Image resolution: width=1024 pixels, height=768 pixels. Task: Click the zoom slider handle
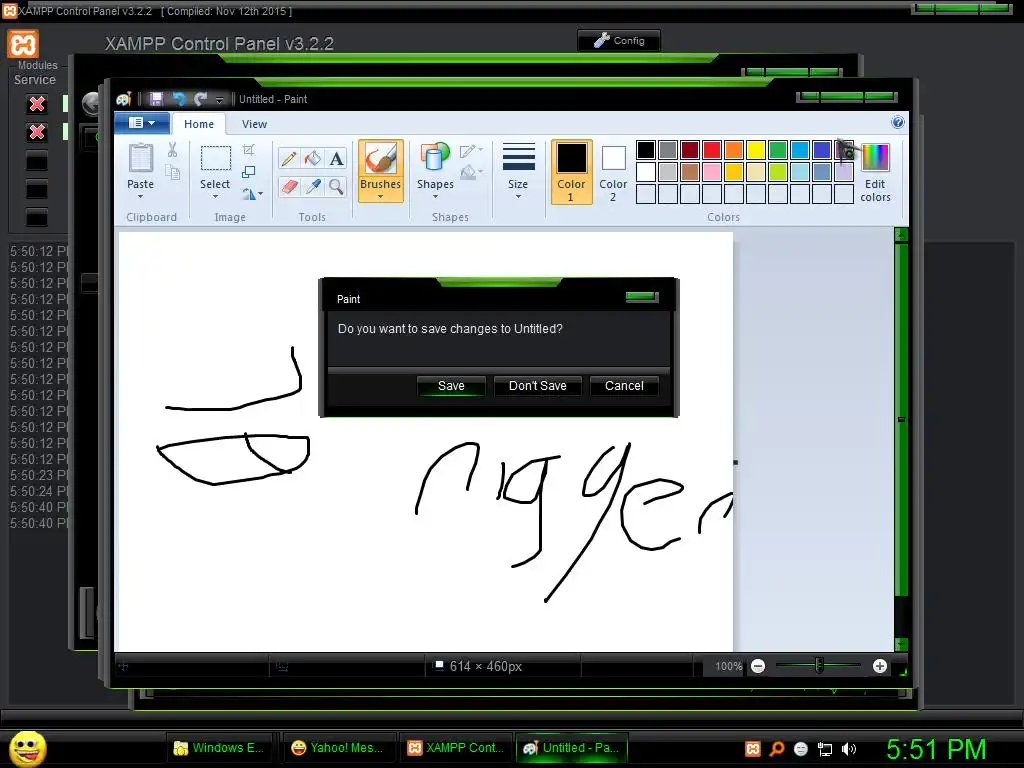819,665
